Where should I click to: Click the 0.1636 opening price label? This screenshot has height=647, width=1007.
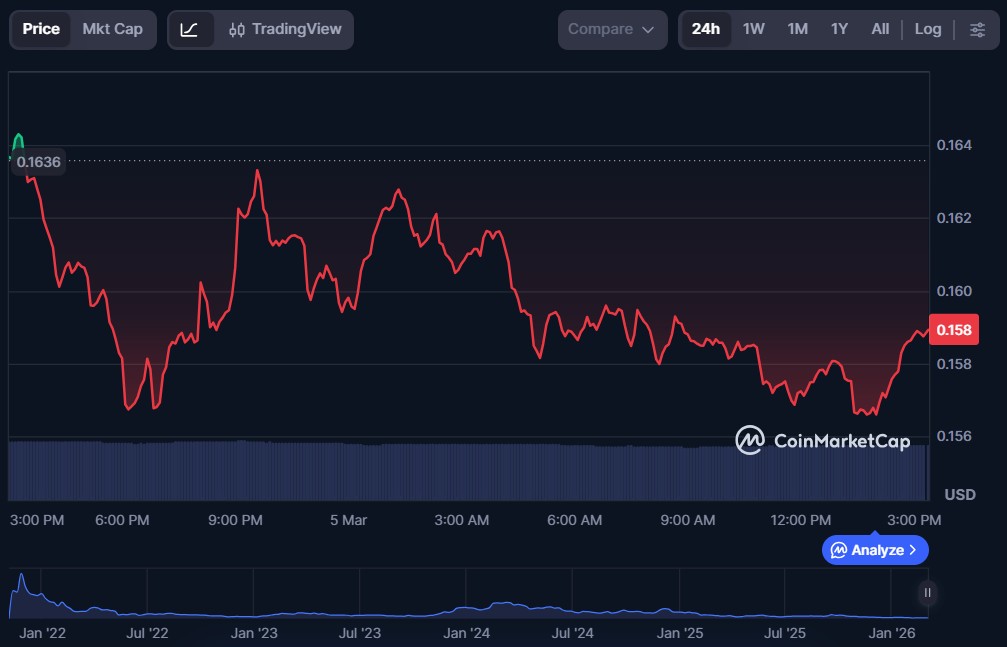39,161
